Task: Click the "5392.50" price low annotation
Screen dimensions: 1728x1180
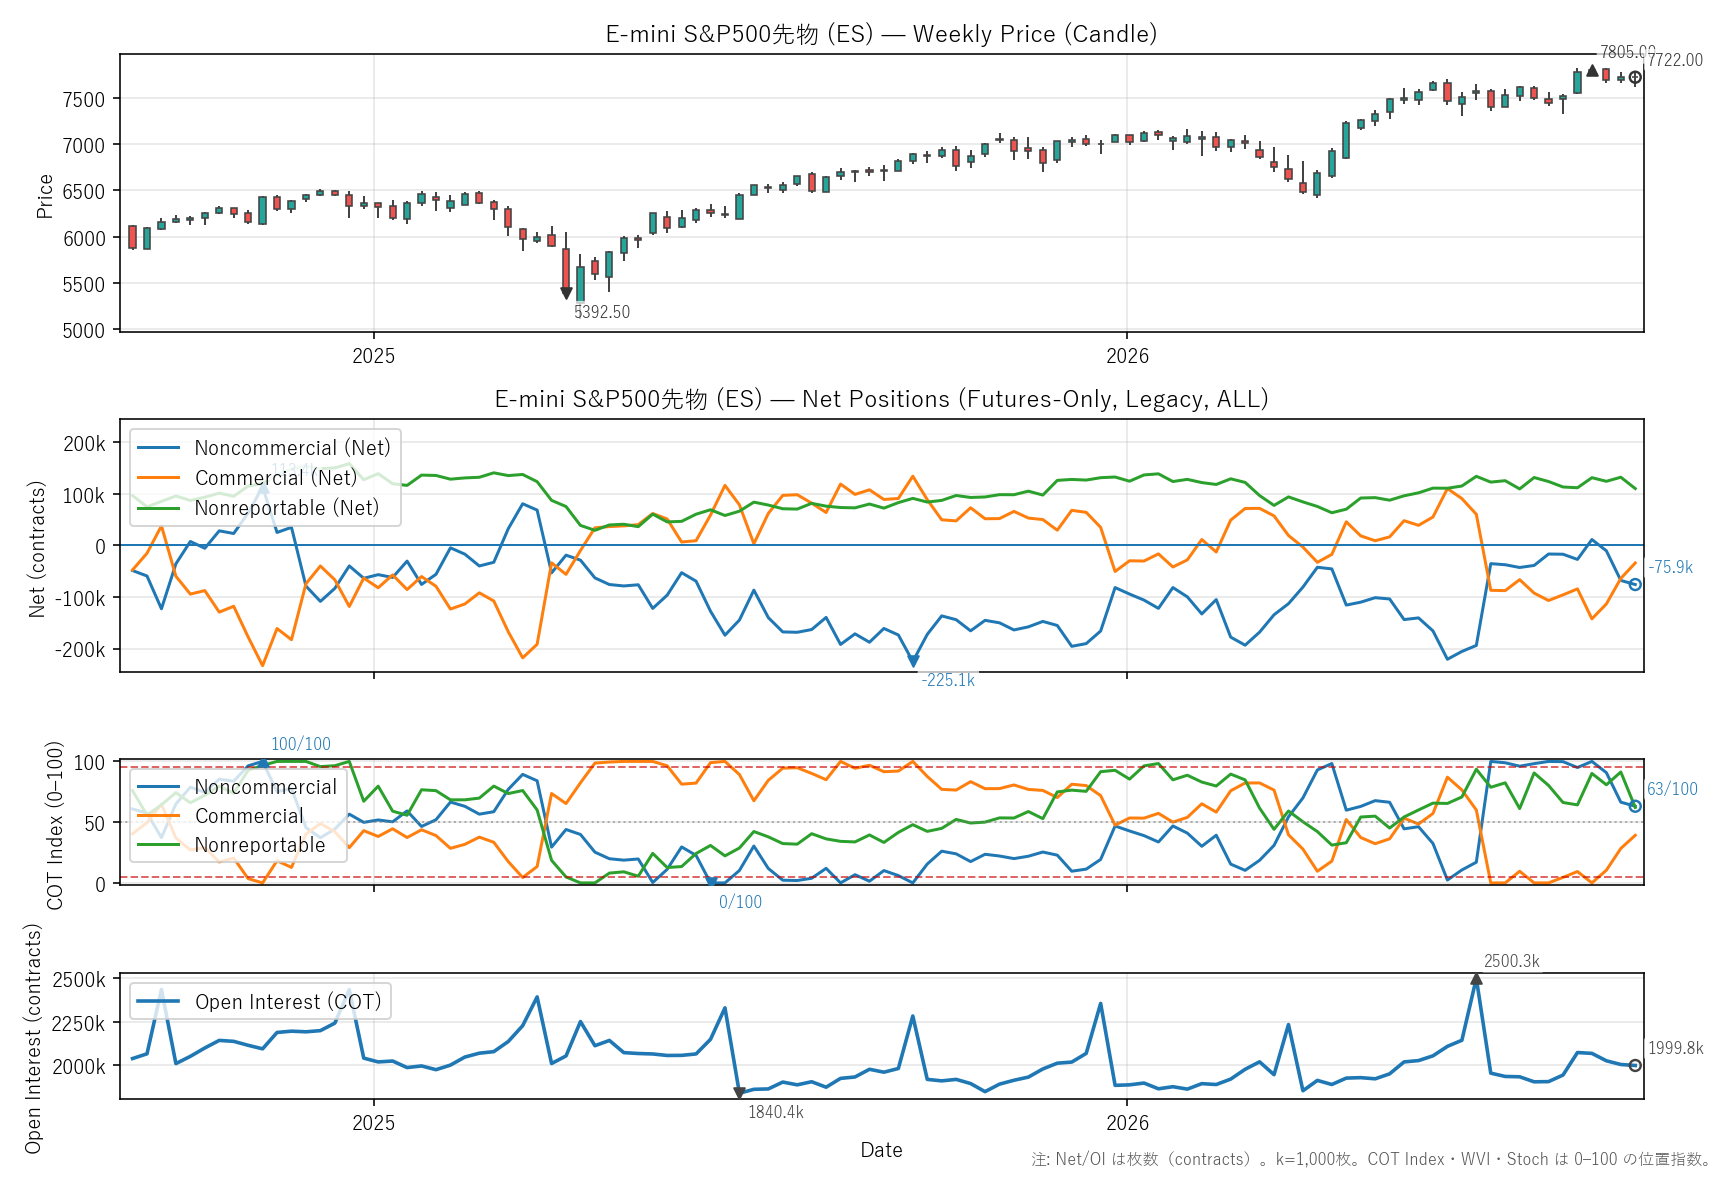Action: pyautogui.click(x=602, y=312)
